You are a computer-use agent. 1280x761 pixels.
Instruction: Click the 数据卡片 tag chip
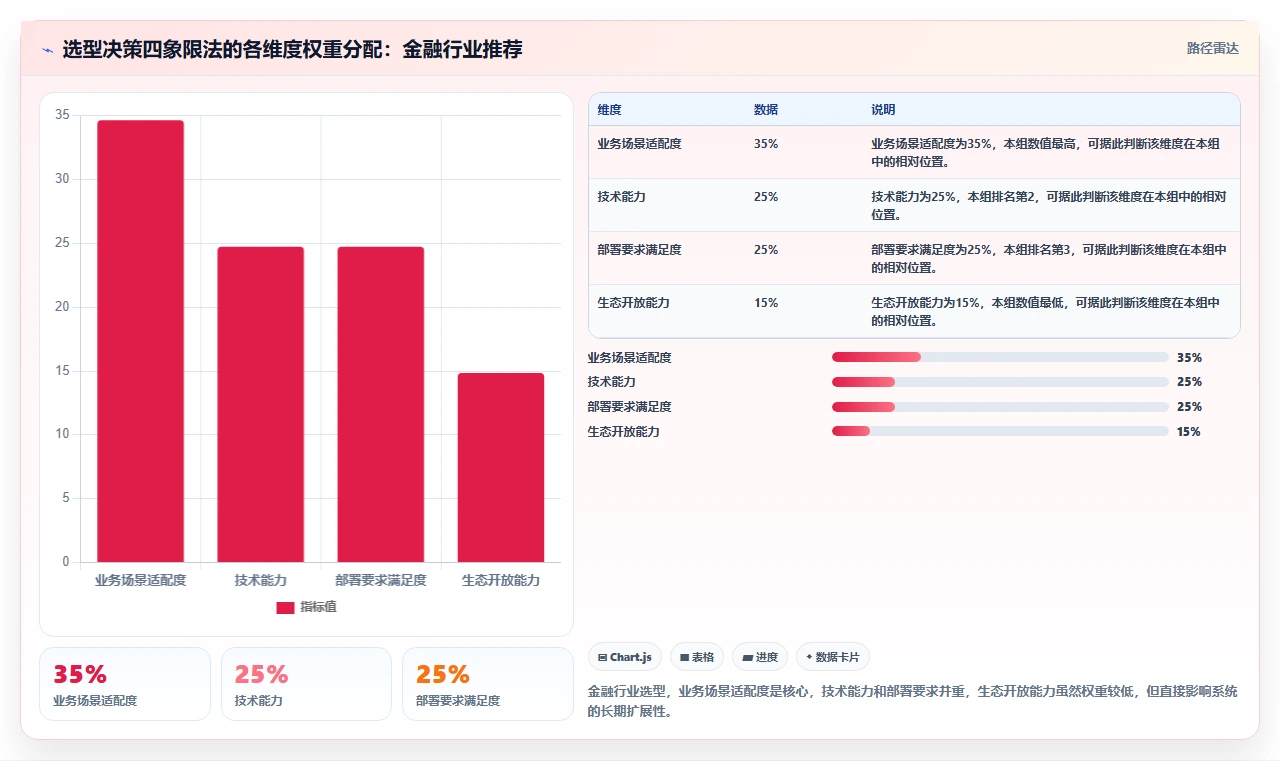833,657
